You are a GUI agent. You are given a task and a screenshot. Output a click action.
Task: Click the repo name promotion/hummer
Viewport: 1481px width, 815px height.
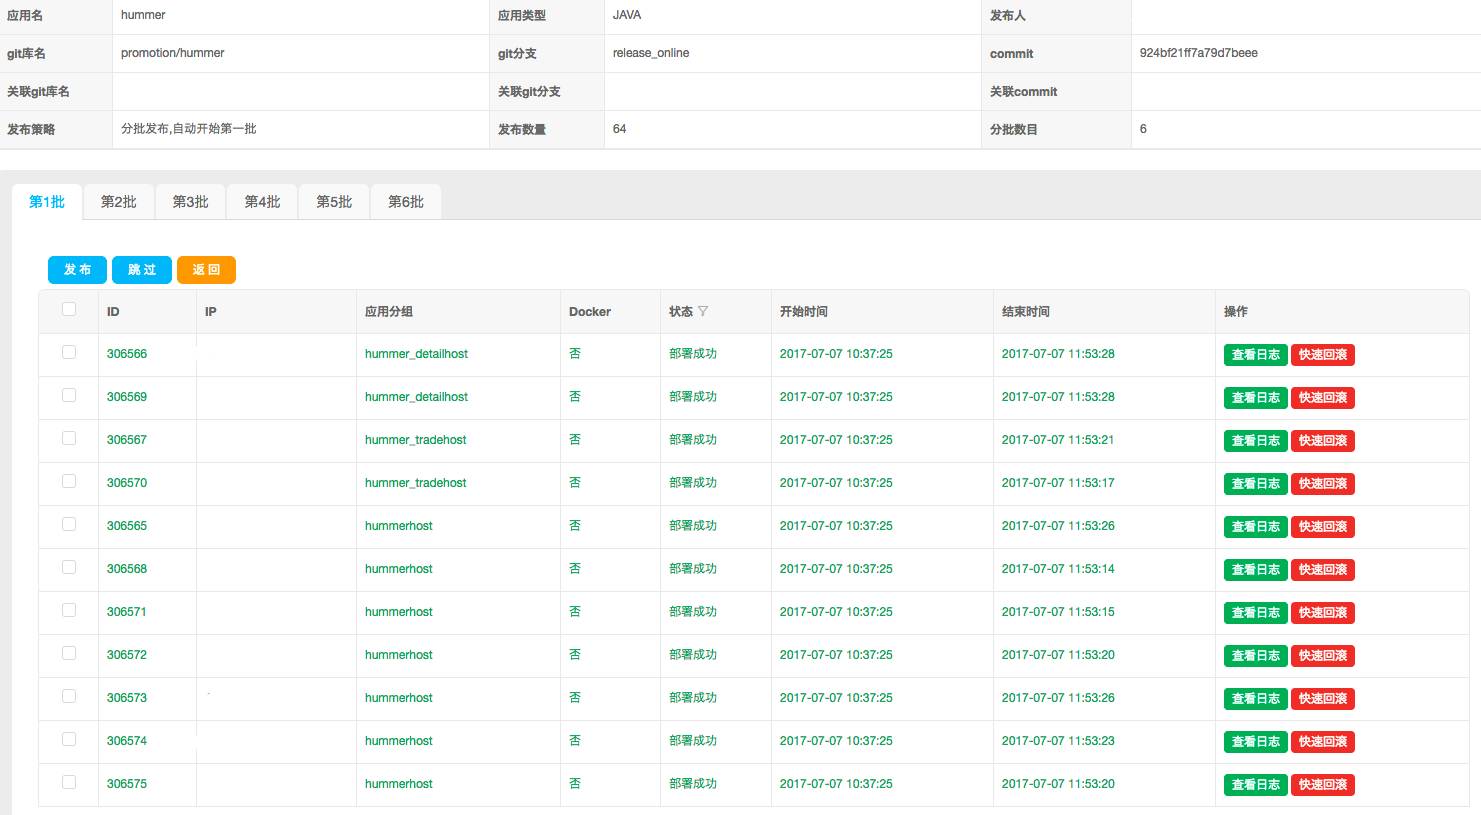pyautogui.click(x=173, y=53)
